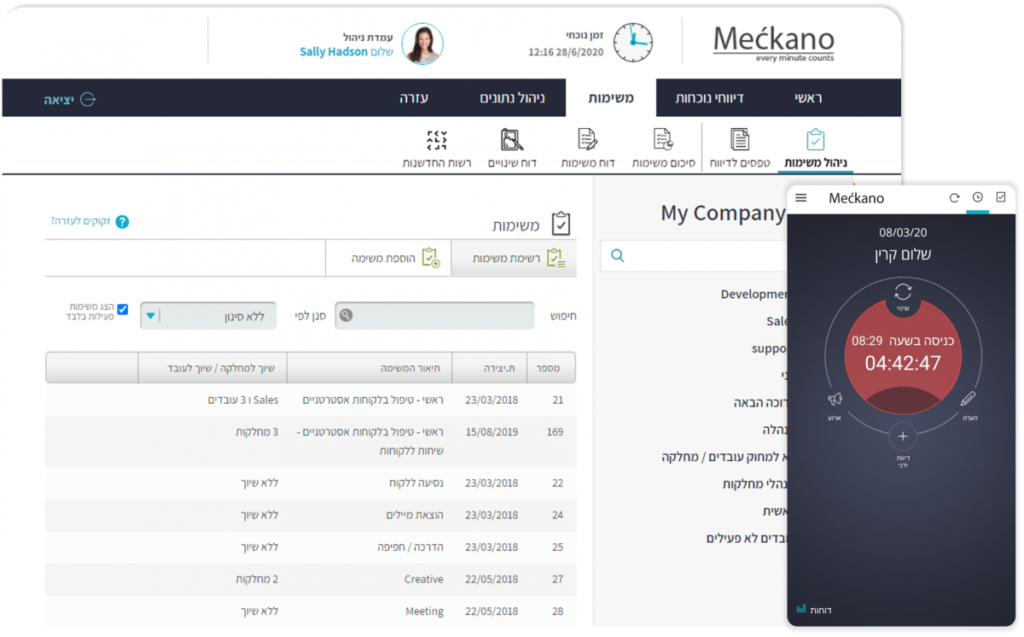Select task הדרכה / חפיפה

pos(311,547)
